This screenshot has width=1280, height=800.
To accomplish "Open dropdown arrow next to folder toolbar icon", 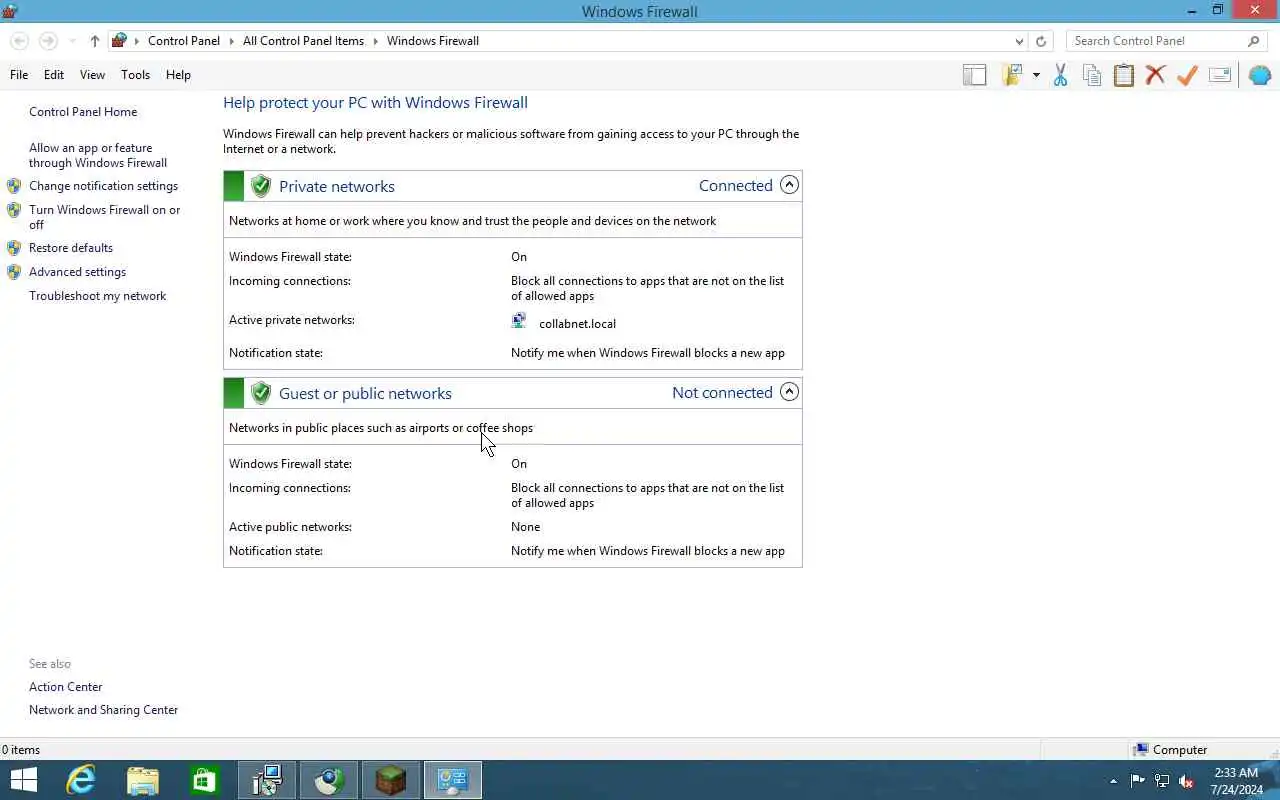I will click(1036, 75).
